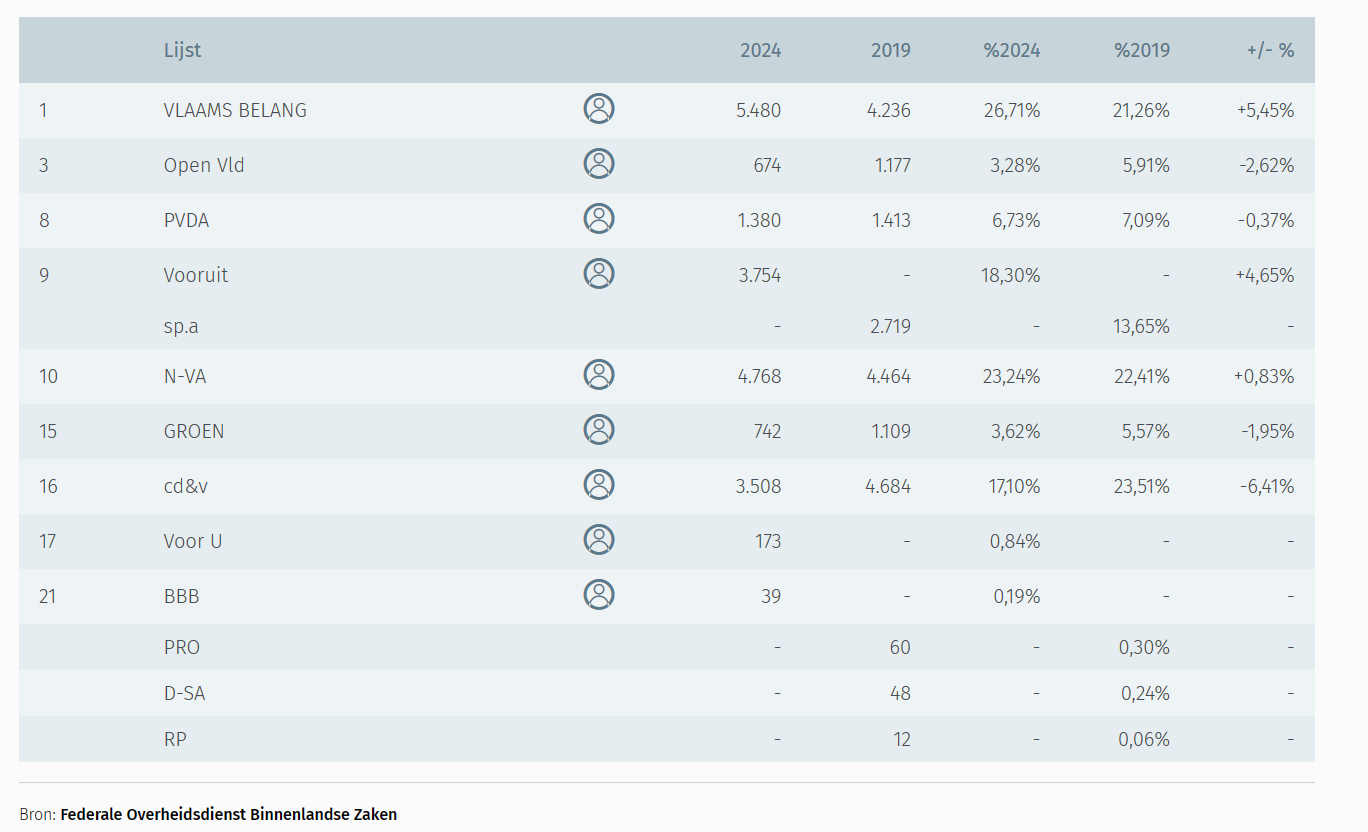Click the 0,30% percentage cell
The height and width of the screenshot is (832, 1368).
1145,648
